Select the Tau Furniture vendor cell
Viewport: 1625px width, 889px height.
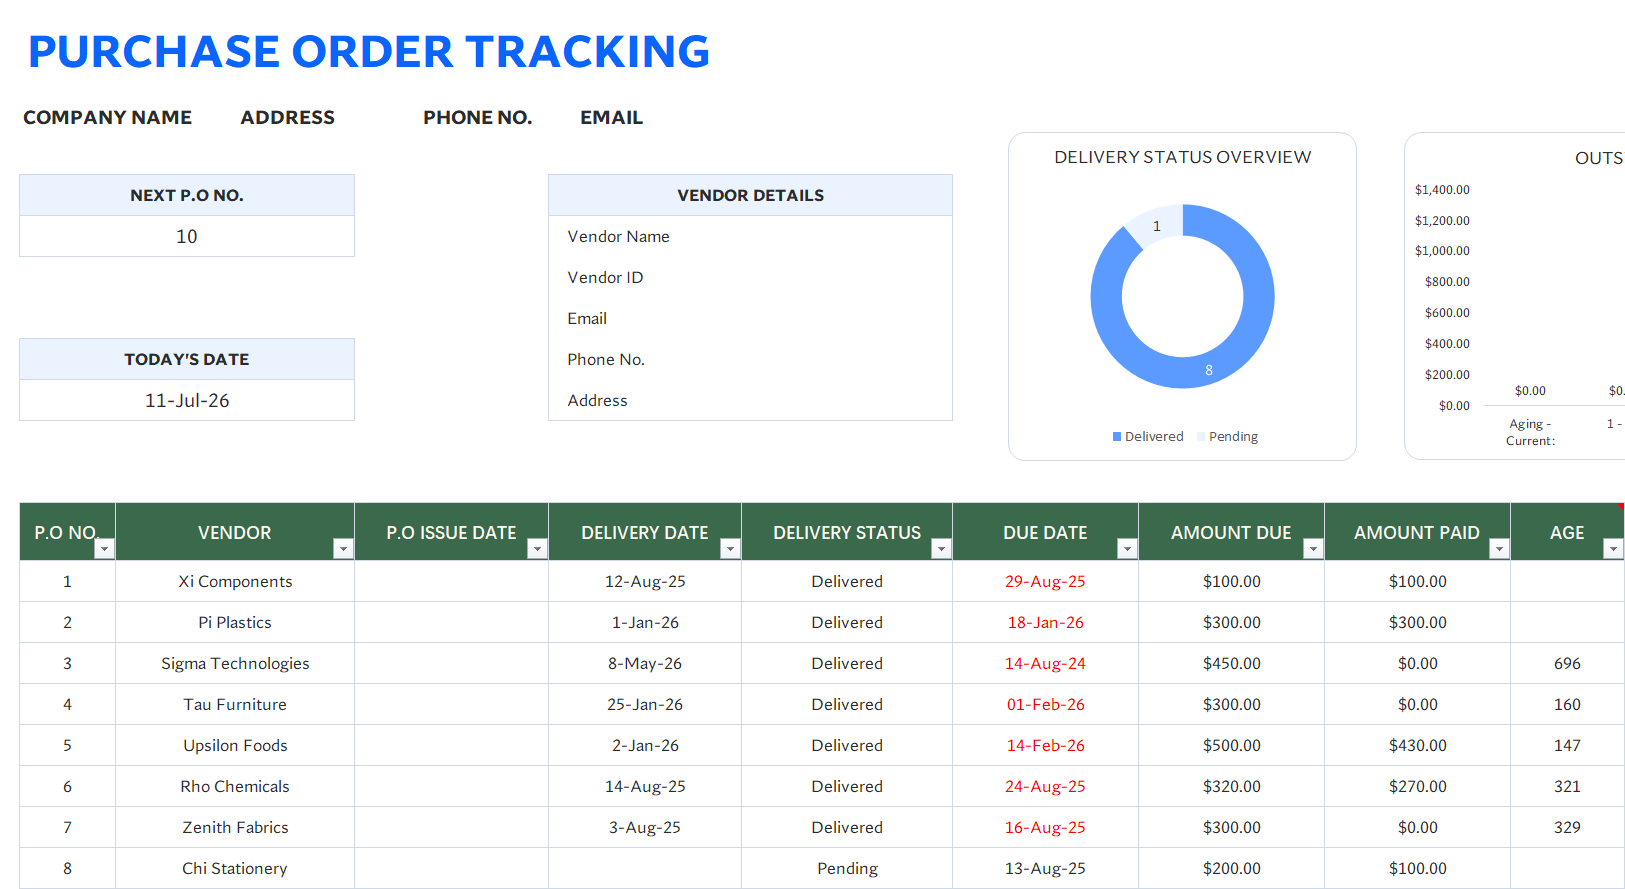tap(235, 704)
